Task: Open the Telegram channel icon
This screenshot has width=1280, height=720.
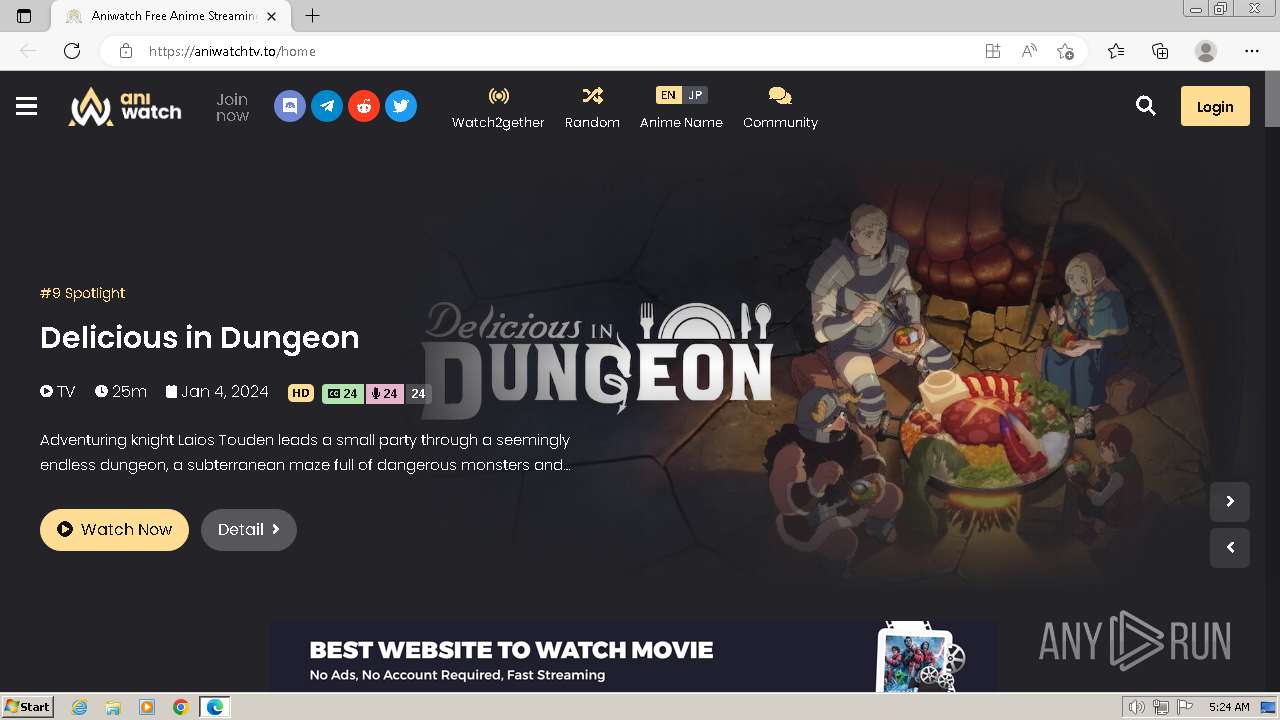Action: pos(327,106)
